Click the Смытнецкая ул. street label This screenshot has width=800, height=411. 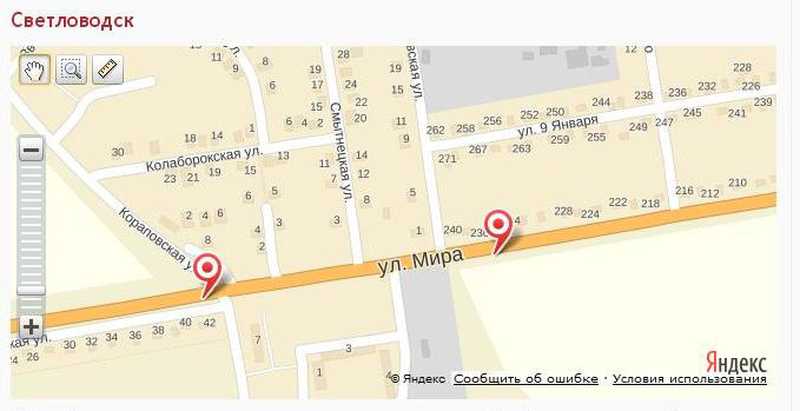[x=342, y=153]
